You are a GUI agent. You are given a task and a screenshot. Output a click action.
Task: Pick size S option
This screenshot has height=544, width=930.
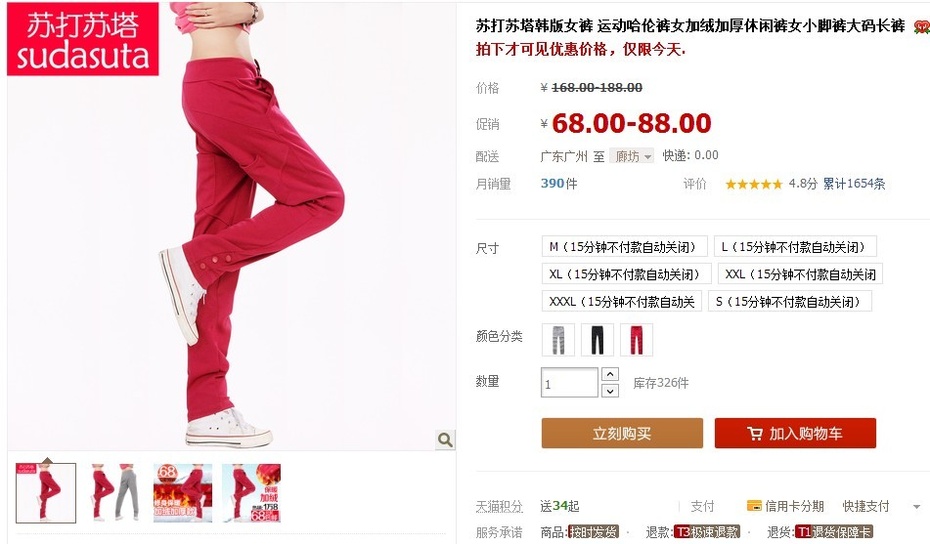790,301
